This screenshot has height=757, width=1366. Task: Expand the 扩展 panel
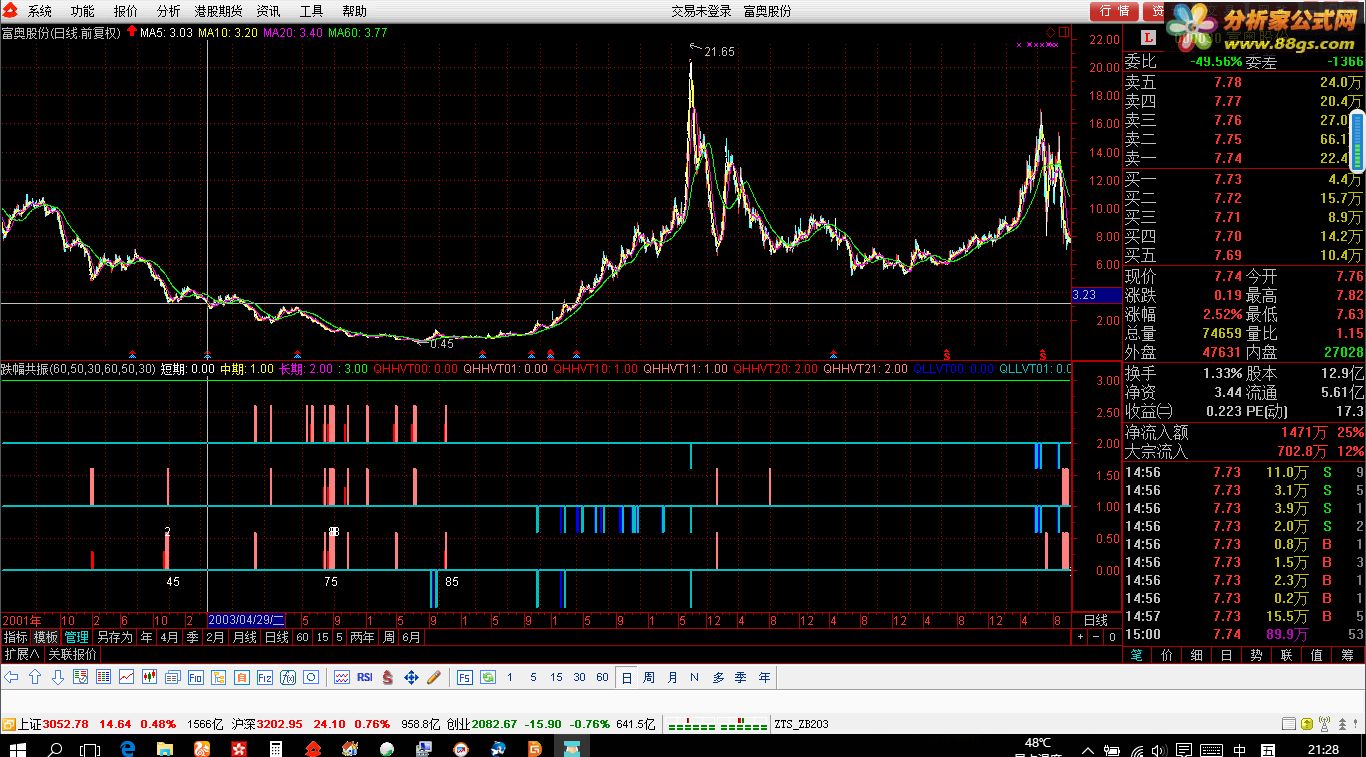click(x=21, y=654)
